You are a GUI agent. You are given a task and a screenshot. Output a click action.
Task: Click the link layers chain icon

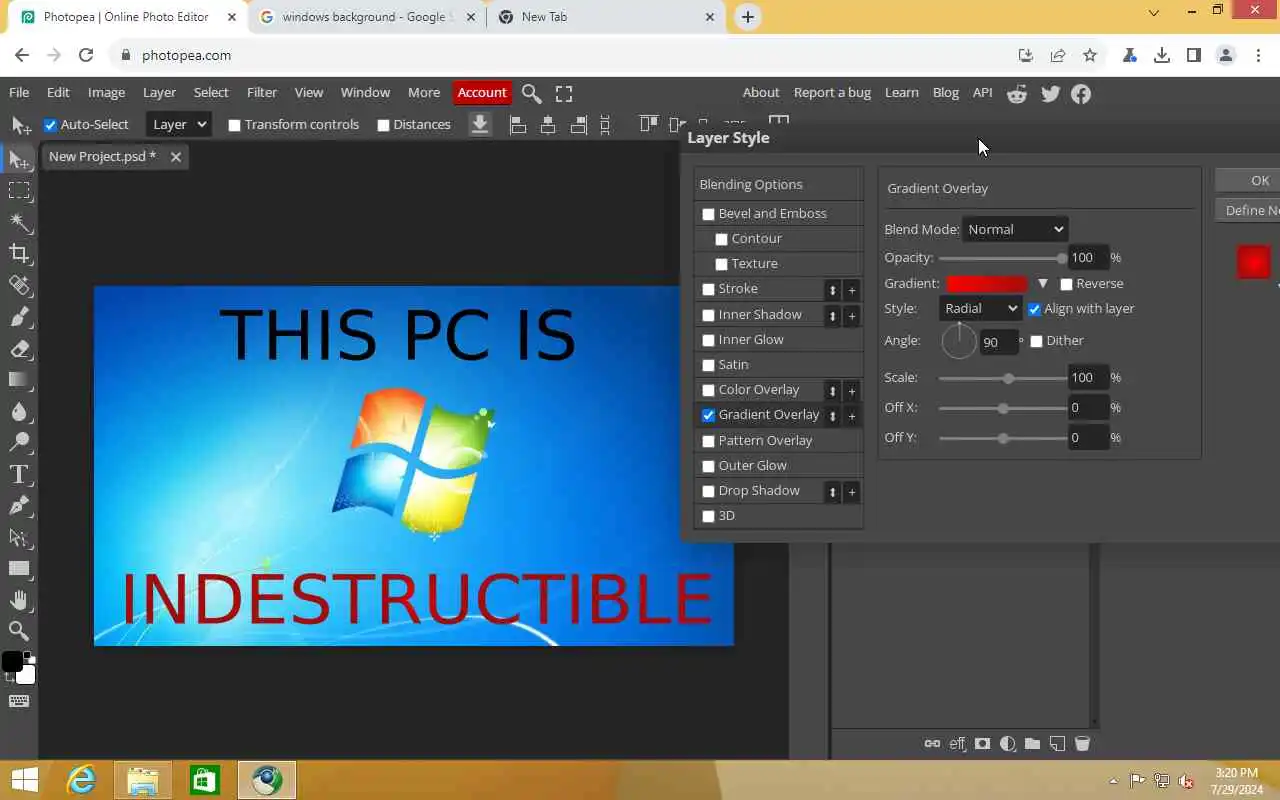pos(932,744)
